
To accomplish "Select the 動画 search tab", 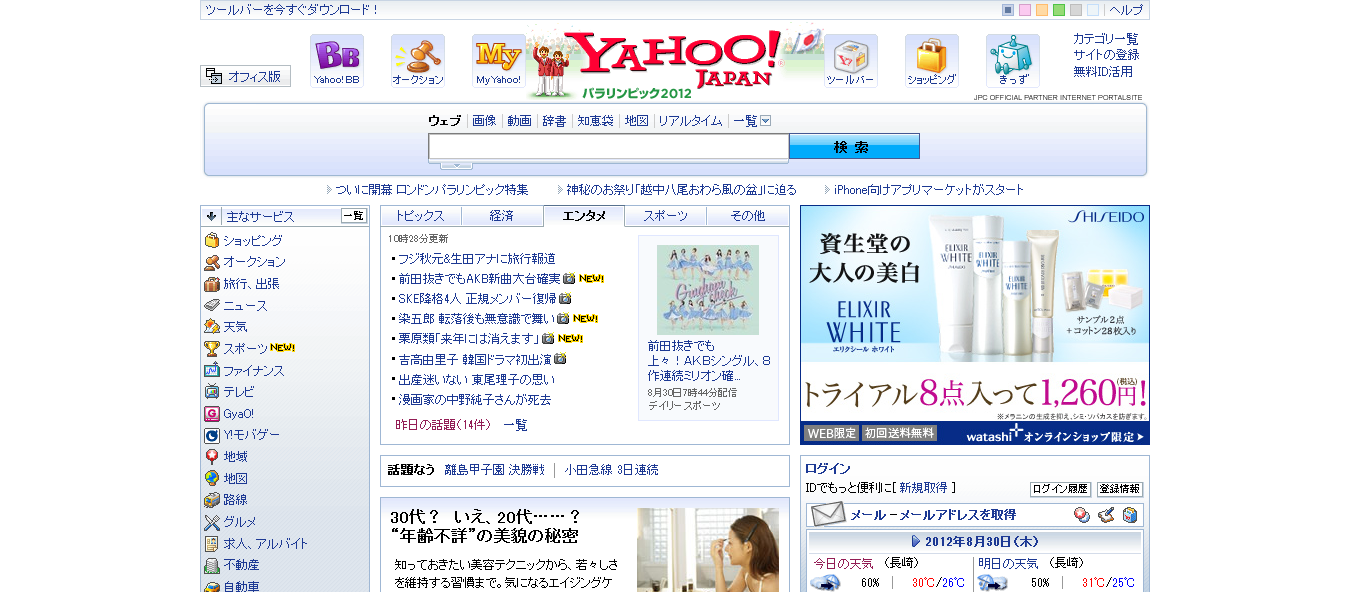I will click(519, 121).
